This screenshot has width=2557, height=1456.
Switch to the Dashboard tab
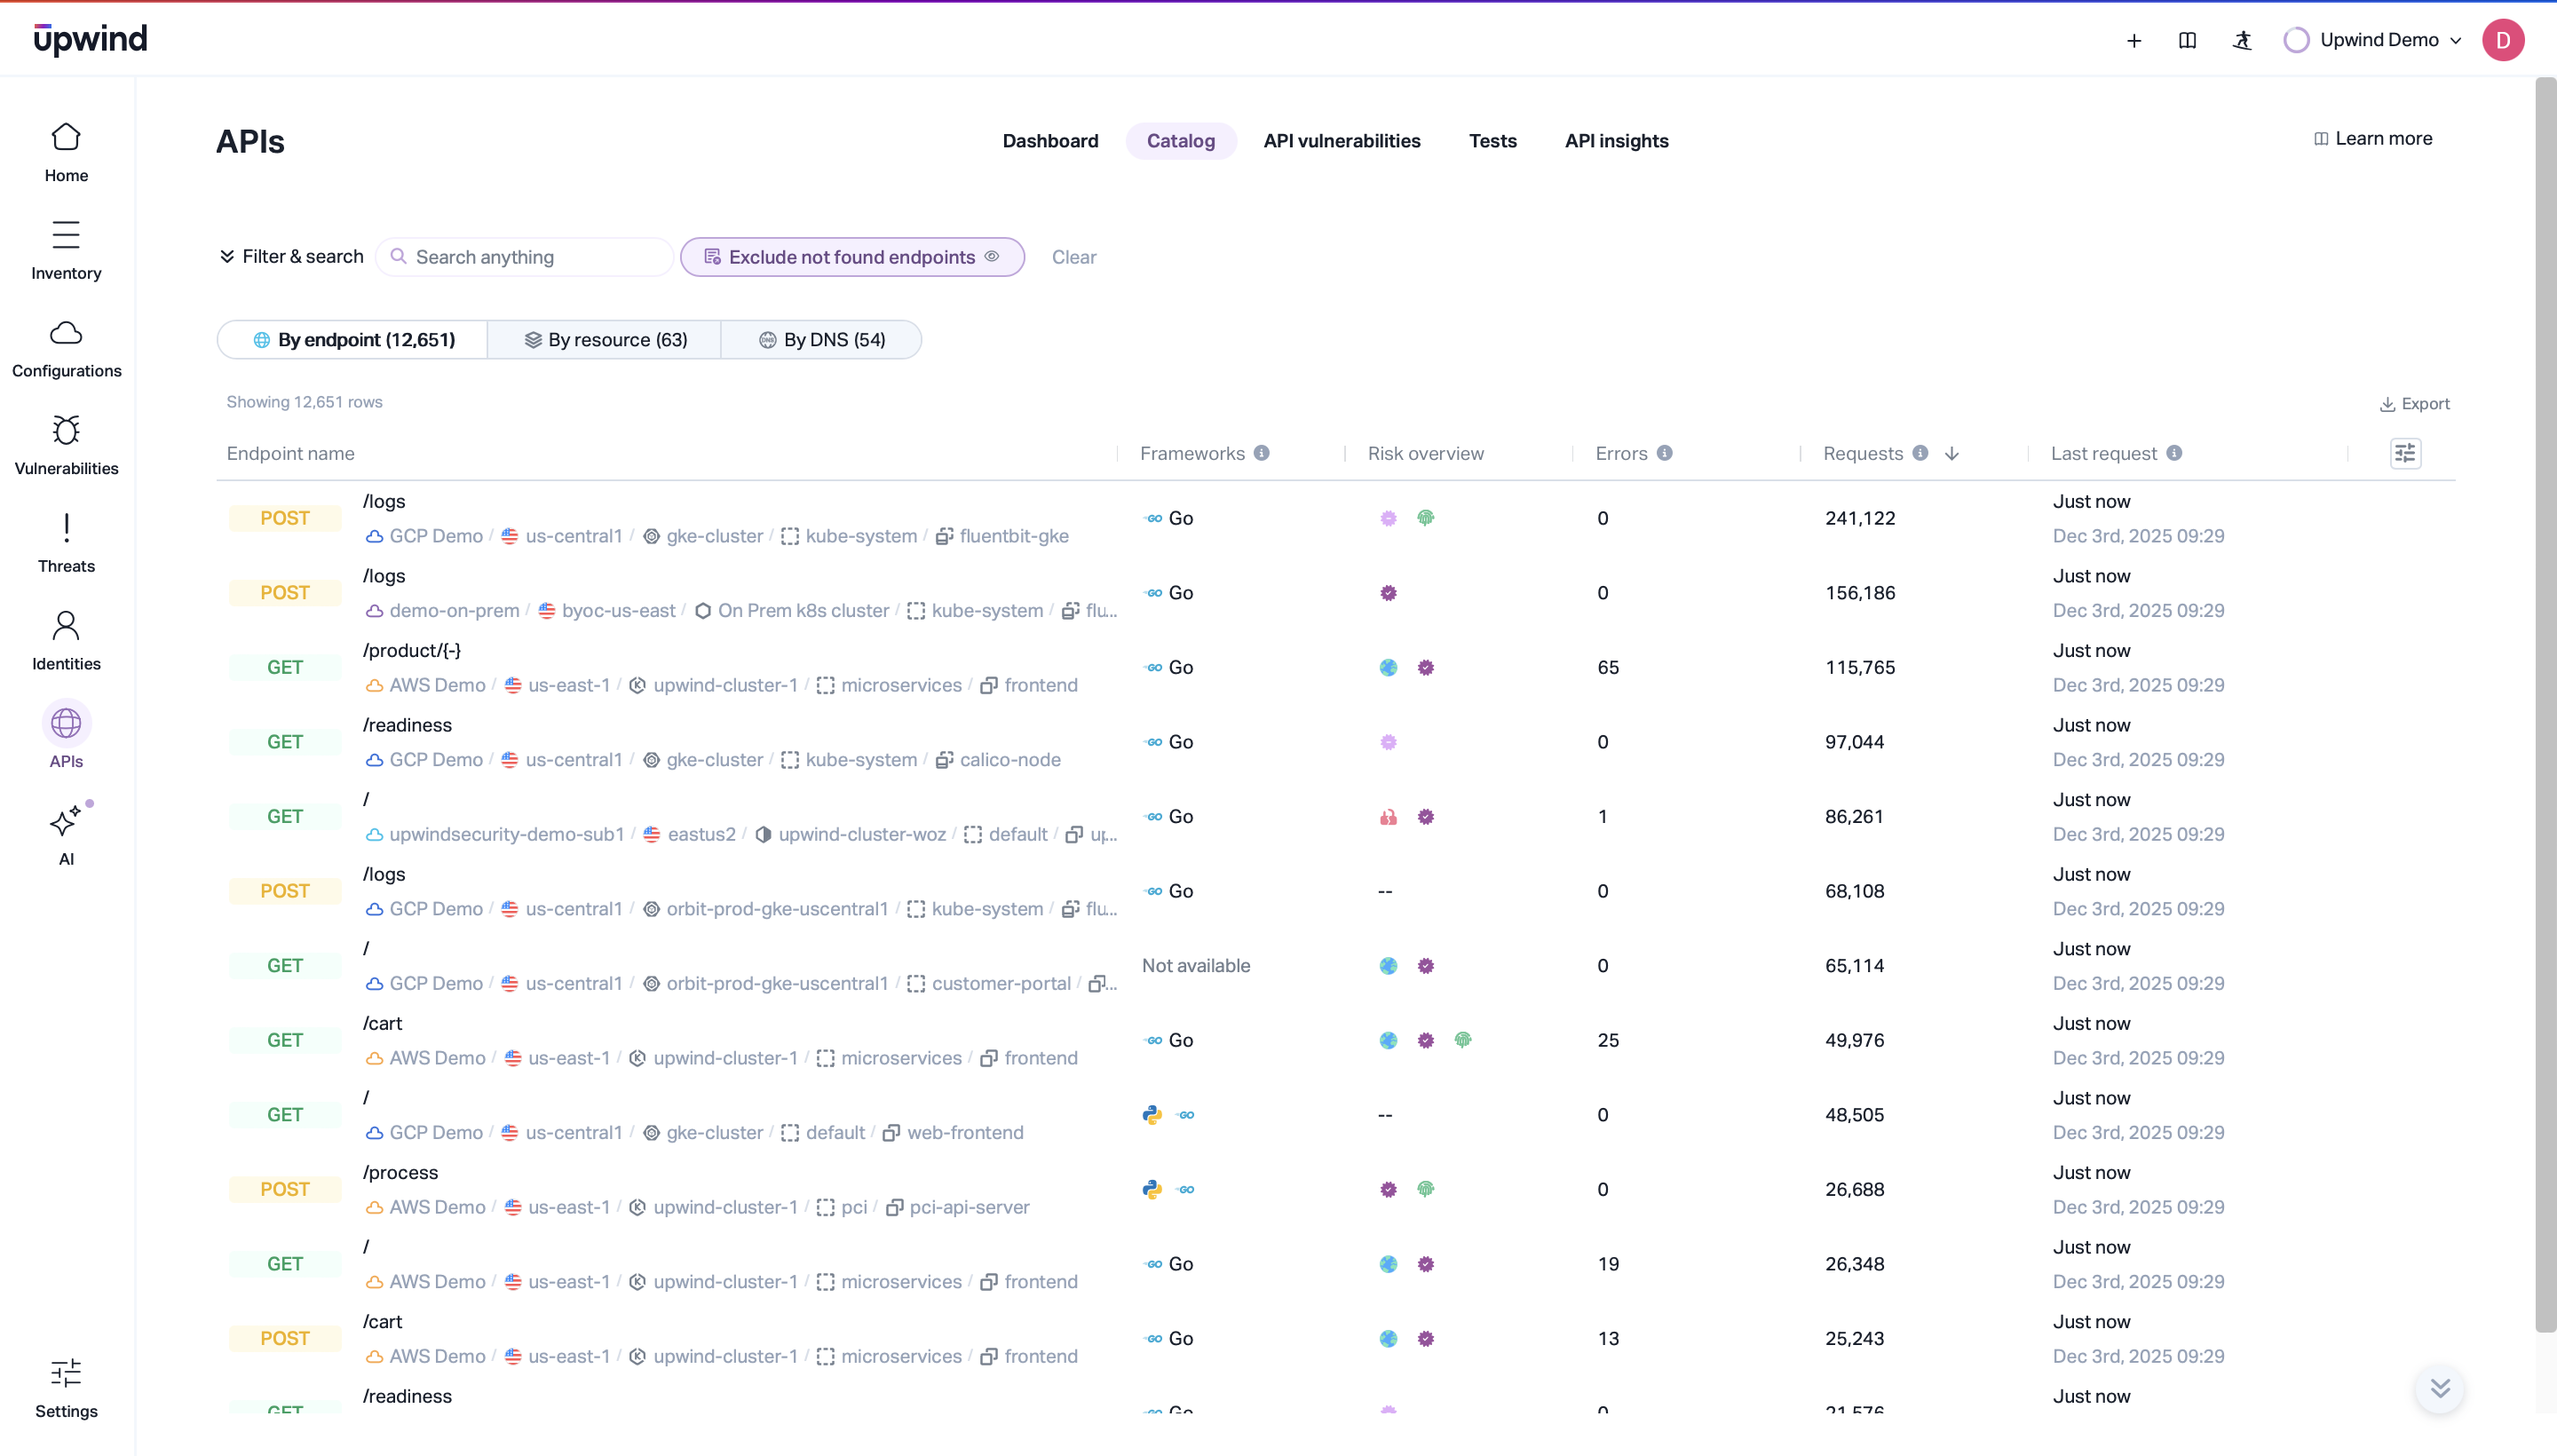(x=1050, y=141)
